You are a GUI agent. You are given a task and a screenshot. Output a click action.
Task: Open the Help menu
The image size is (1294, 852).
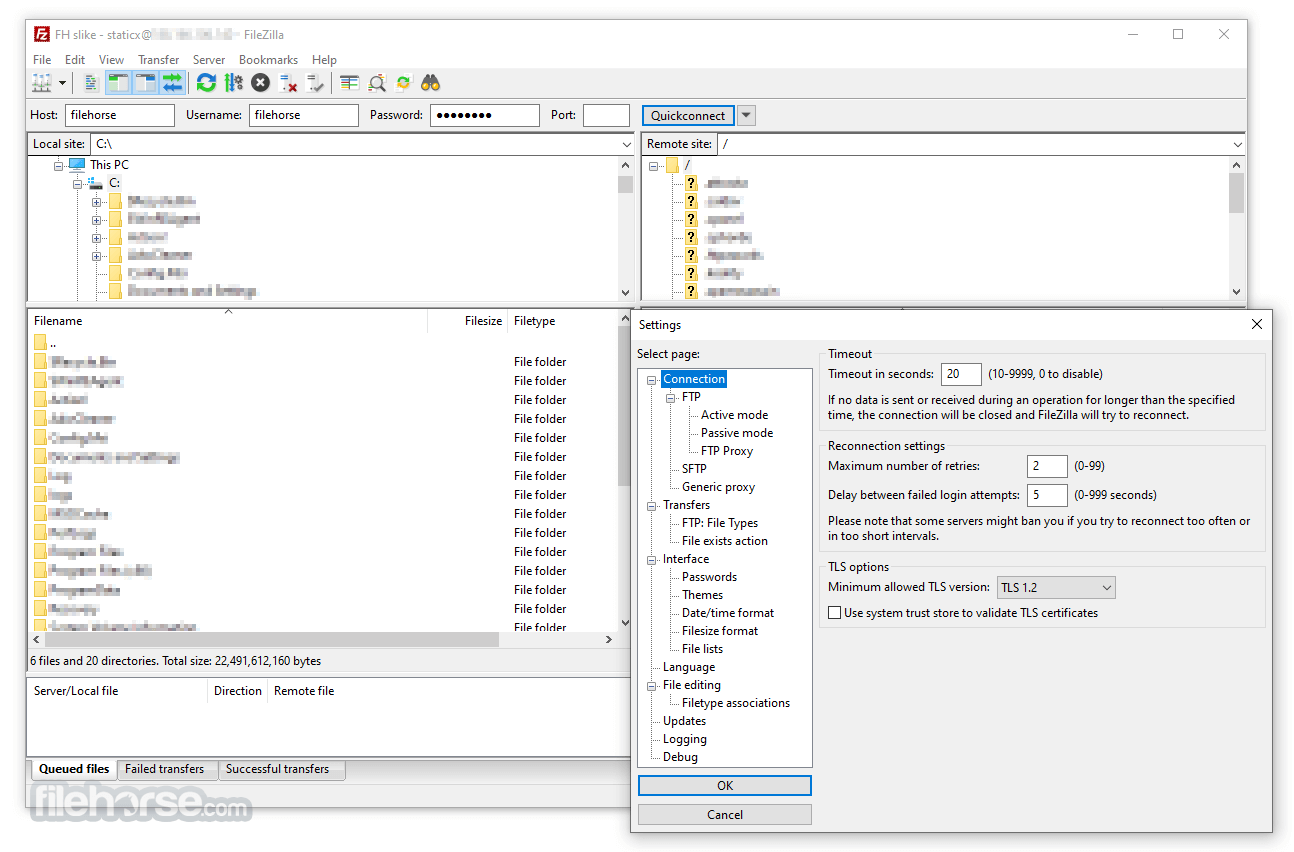(x=324, y=60)
